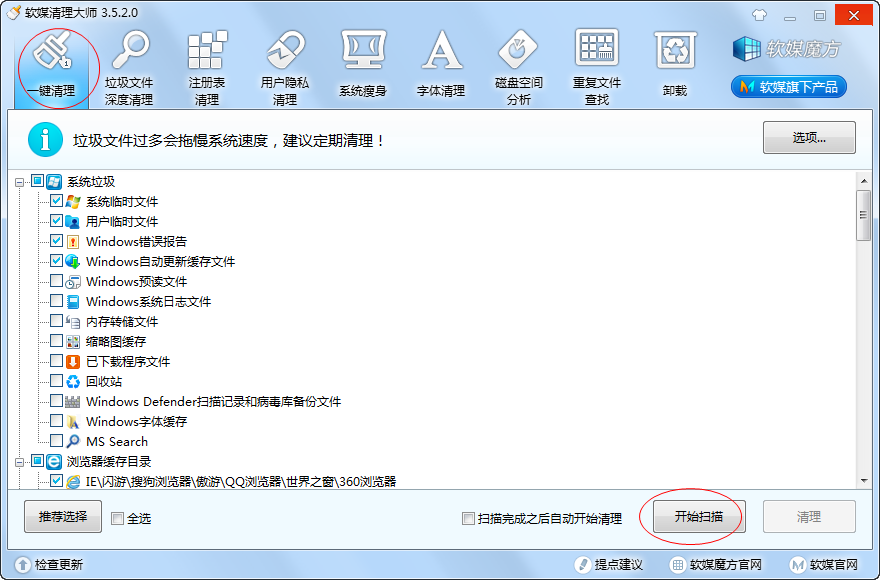Screen dimensions: 880x580
Task: Click 软媒旗下产品 button
Action: (x=789, y=87)
